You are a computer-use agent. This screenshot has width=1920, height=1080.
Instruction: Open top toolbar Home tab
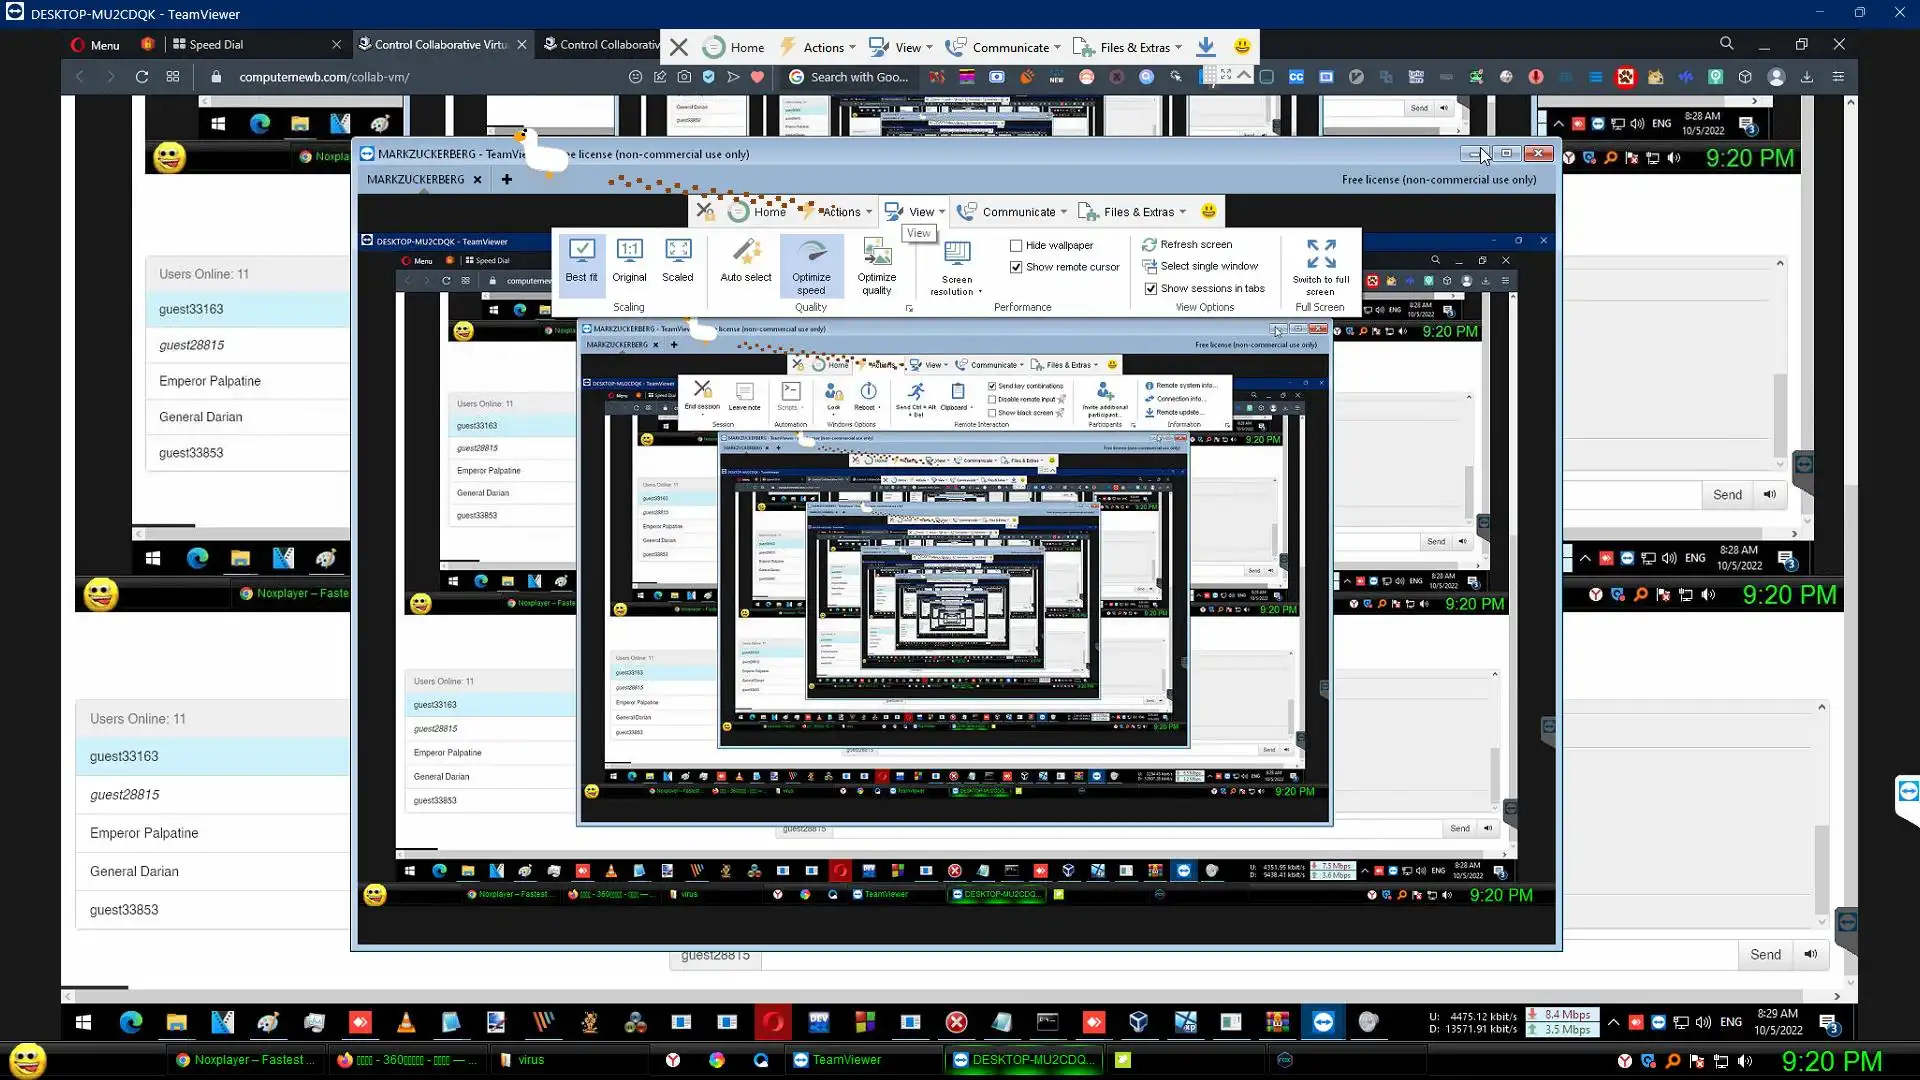pyautogui.click(x=746, y=47)
